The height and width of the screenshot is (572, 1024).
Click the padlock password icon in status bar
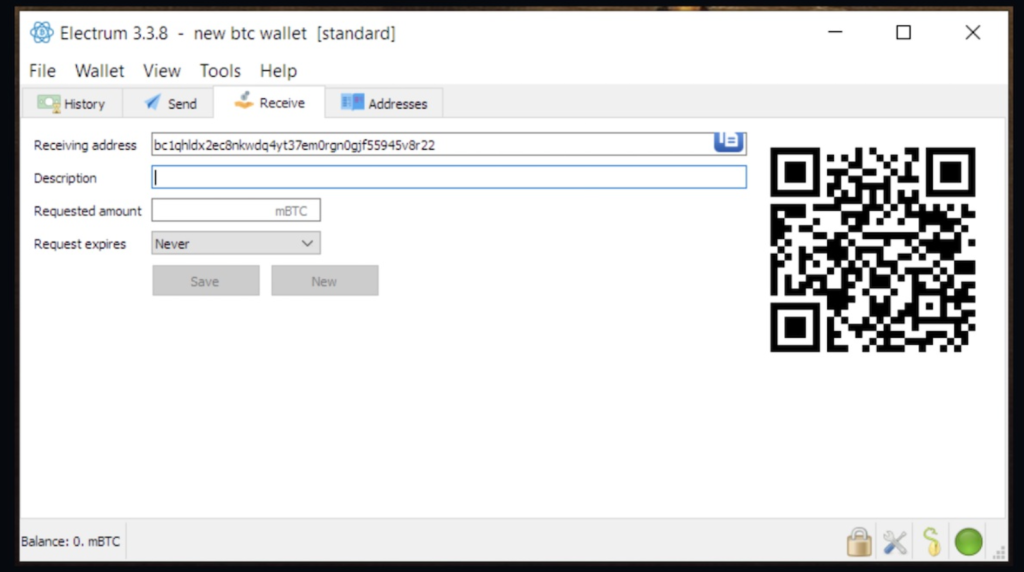(859, 542)
